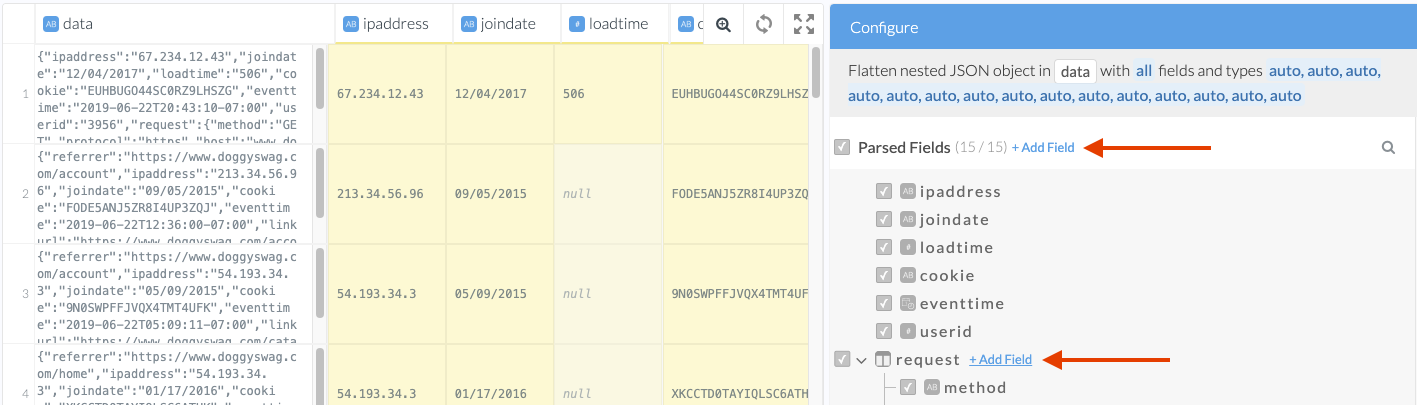Click the search icon in Parsed Fields
Screen dimensions: 1417x405
[1388, 148]
